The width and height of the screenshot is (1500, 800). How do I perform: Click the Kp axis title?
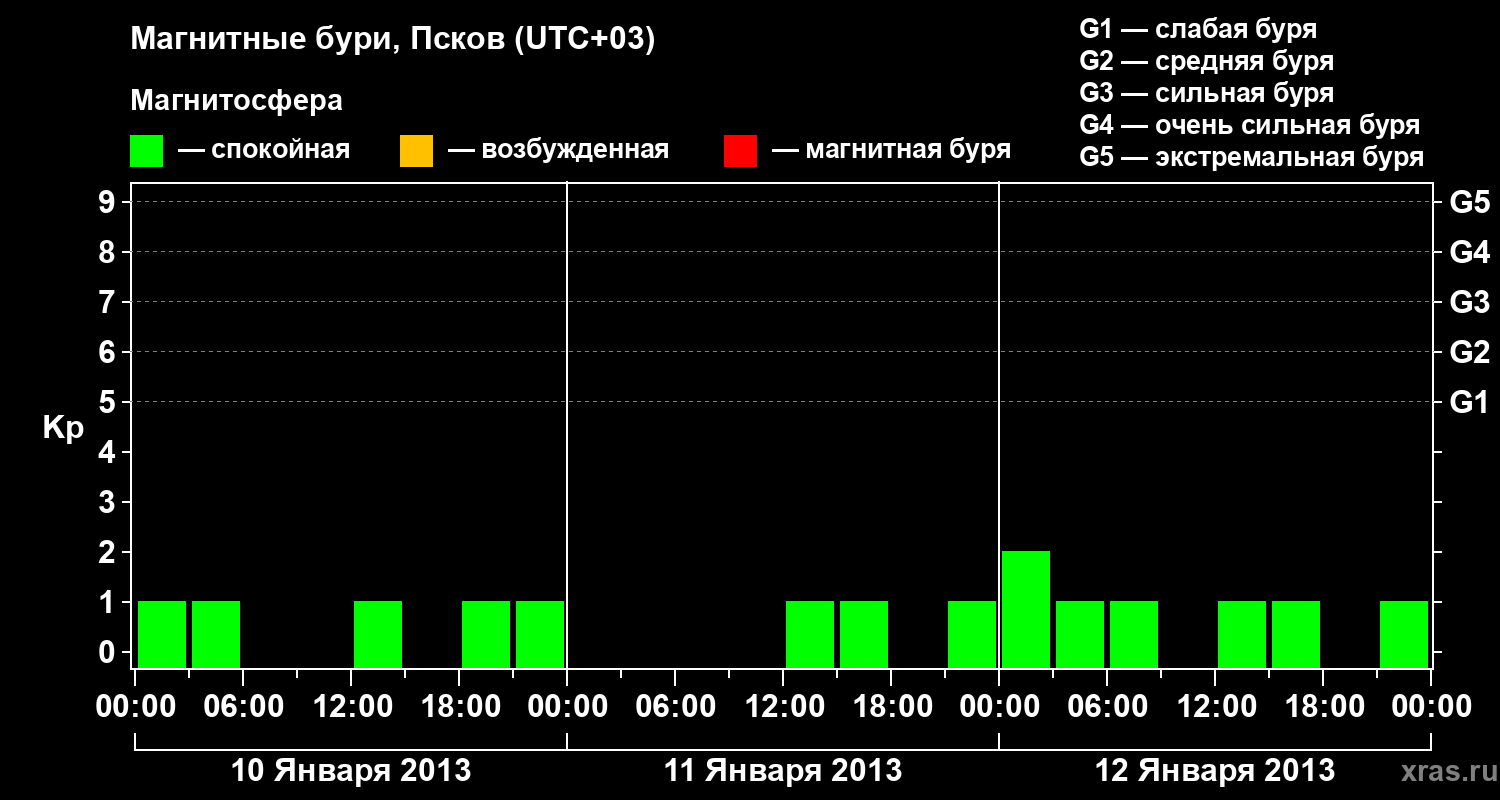pos(63,428)
